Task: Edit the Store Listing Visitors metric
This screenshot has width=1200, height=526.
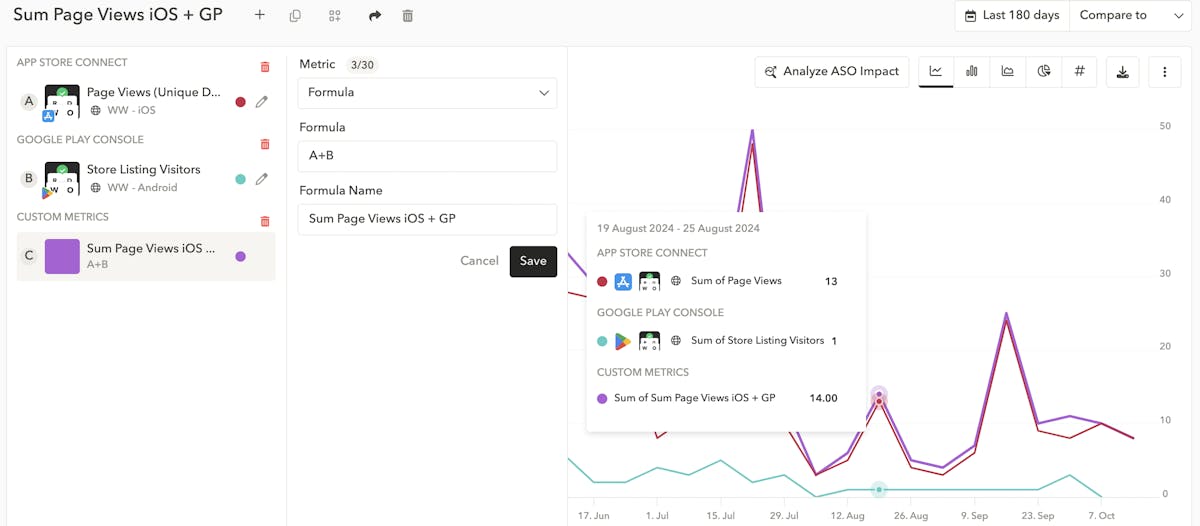Action: [262, 179]
